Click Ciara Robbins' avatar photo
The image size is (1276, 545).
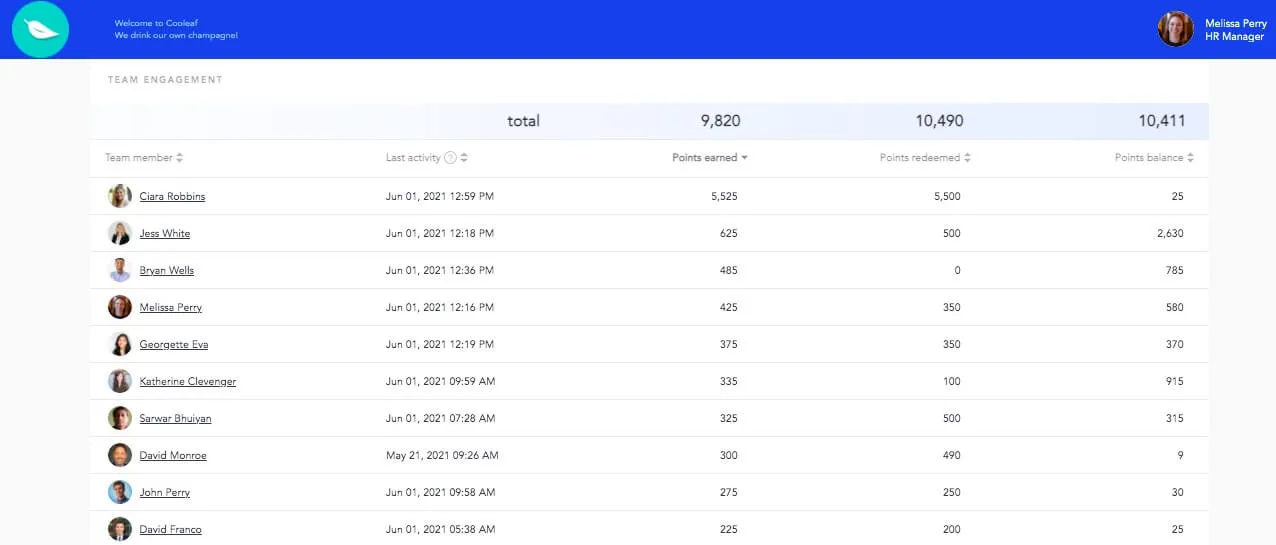(120, 196)
